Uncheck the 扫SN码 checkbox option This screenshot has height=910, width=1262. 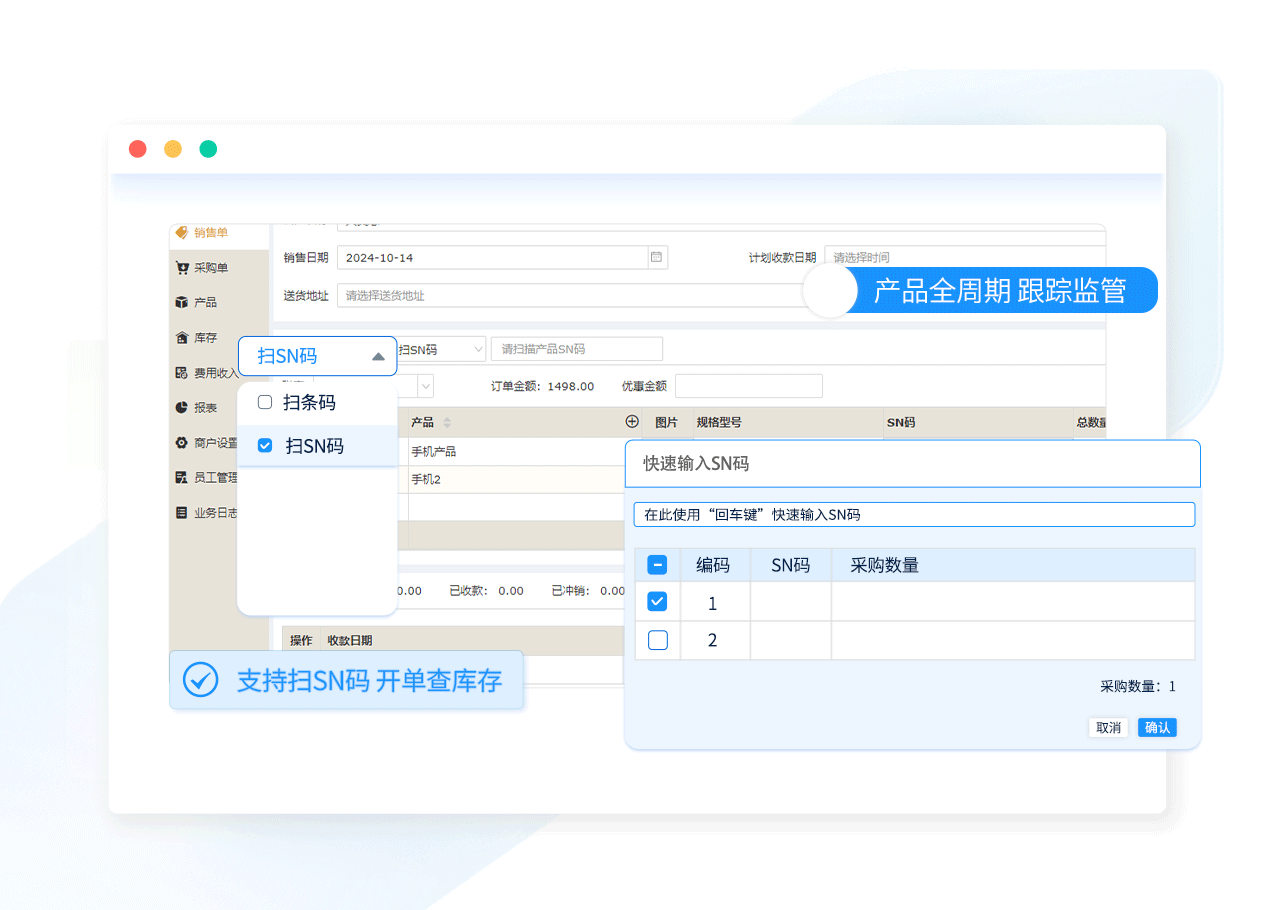(265, 445)
